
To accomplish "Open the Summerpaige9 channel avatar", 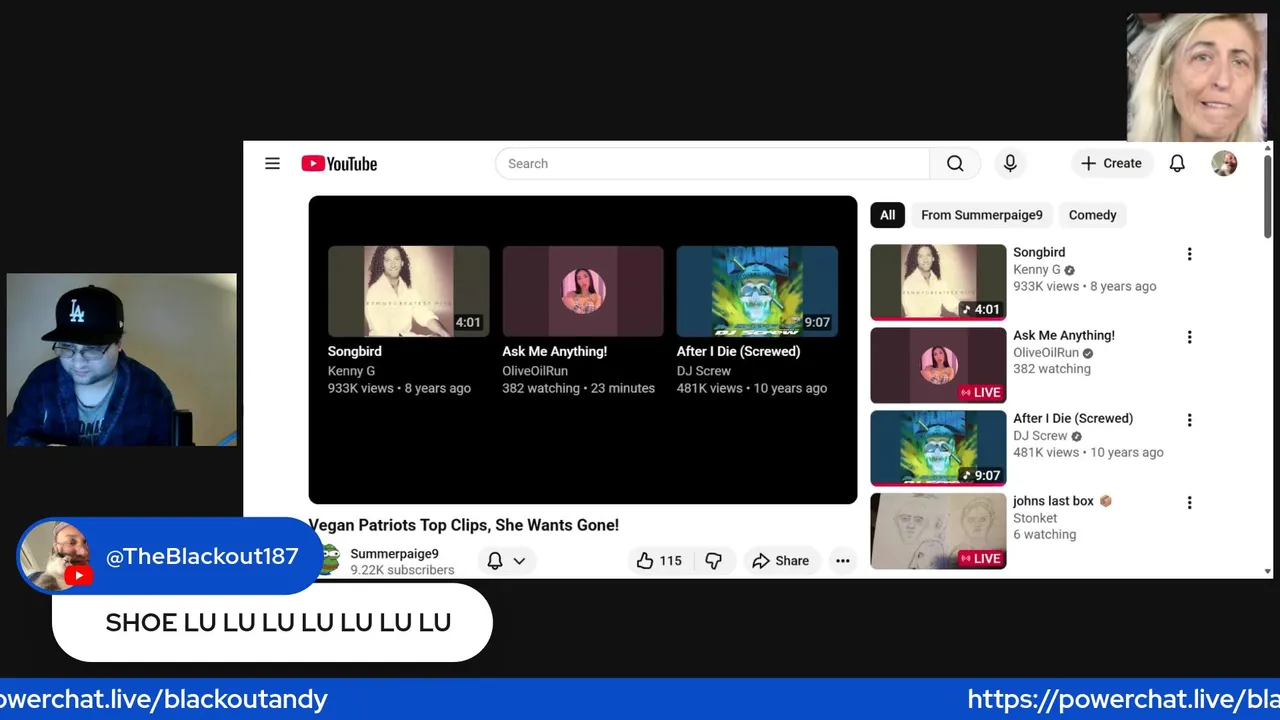I will click(x=328, y=561).
